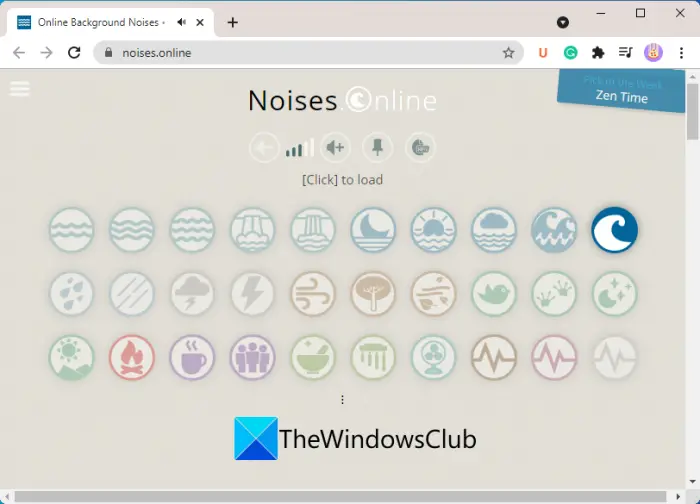View site information via the padlock
The height and width of the screenshot is (504, 700).
[108, 53]
